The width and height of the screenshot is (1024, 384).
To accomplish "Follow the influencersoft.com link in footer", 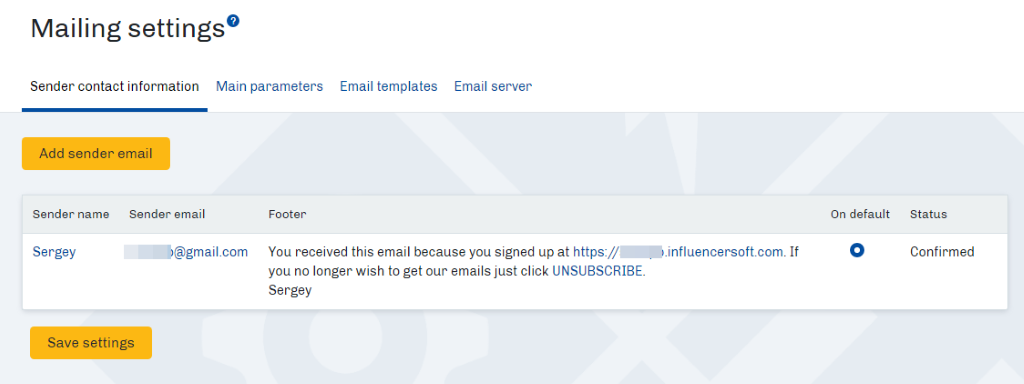I will [679, 252].
